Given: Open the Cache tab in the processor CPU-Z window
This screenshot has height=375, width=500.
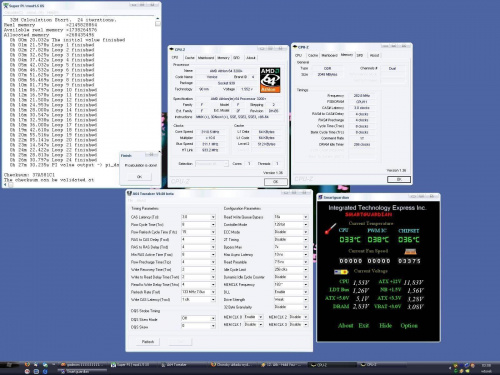Looking at the screenshot, I should (x=189, y=58).
